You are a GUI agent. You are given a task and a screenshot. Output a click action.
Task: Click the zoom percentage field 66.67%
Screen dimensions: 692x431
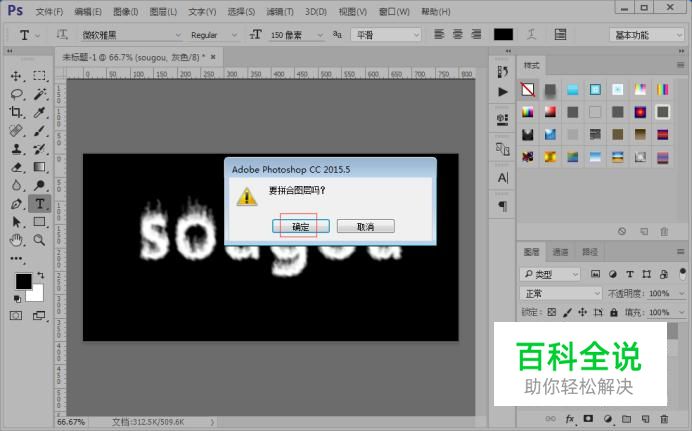[71, 422]
